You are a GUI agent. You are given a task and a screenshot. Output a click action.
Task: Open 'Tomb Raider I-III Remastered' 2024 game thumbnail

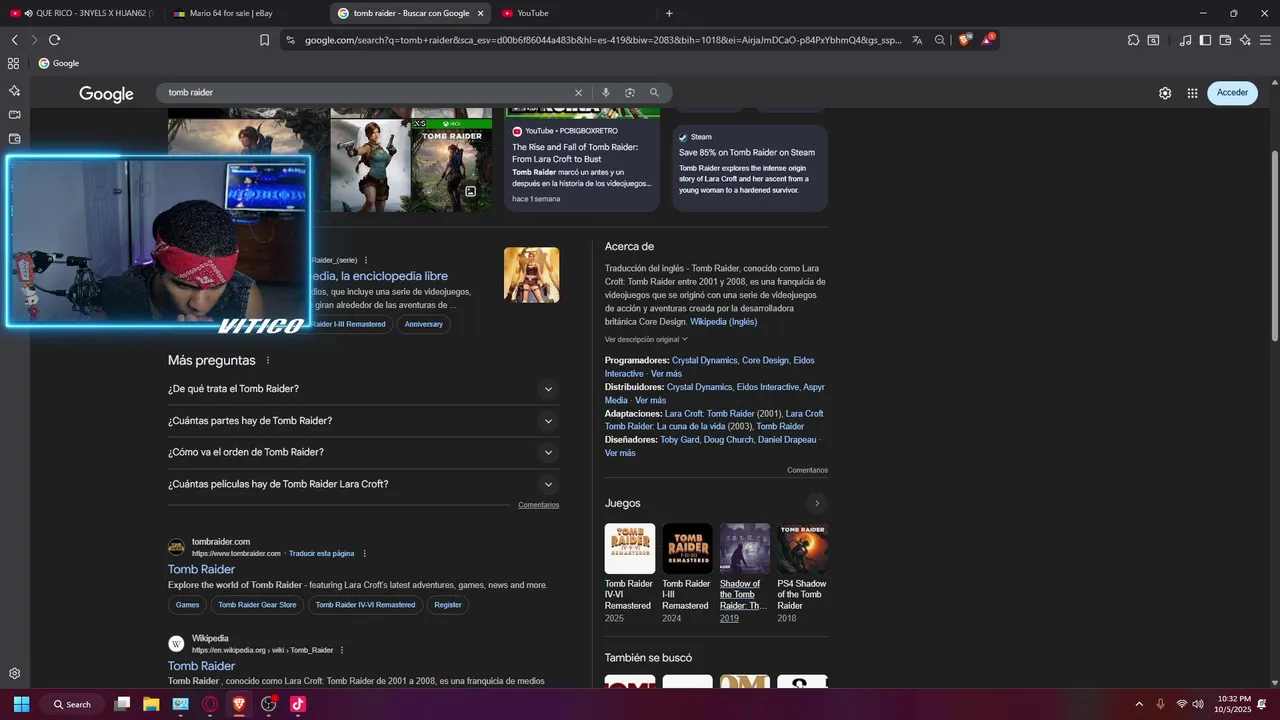[x=687, y=548]
